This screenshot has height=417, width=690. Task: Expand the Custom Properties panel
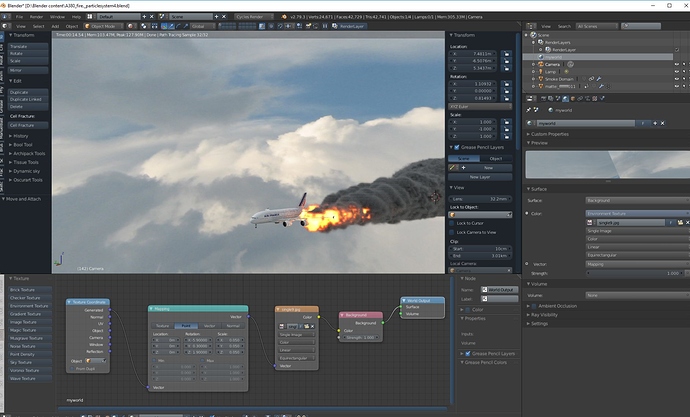coord(549,134)
